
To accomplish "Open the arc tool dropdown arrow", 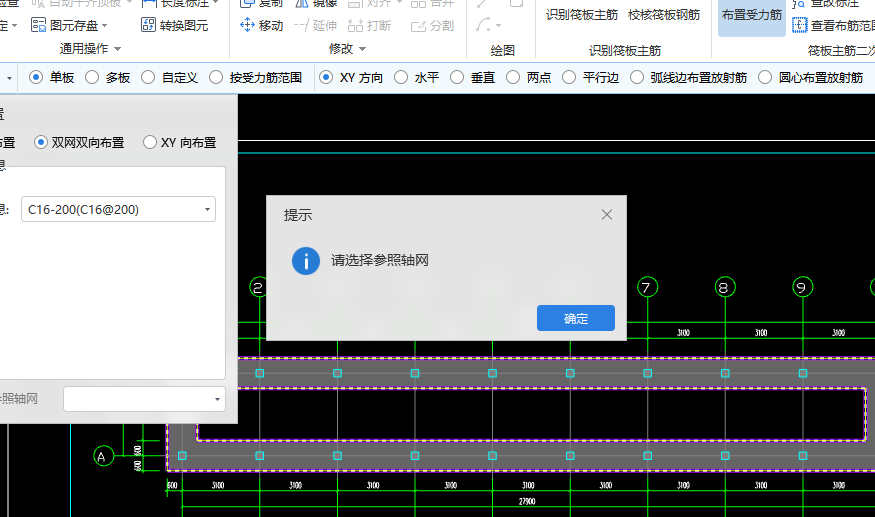I will pyautogui.click(x=498, y=26).
